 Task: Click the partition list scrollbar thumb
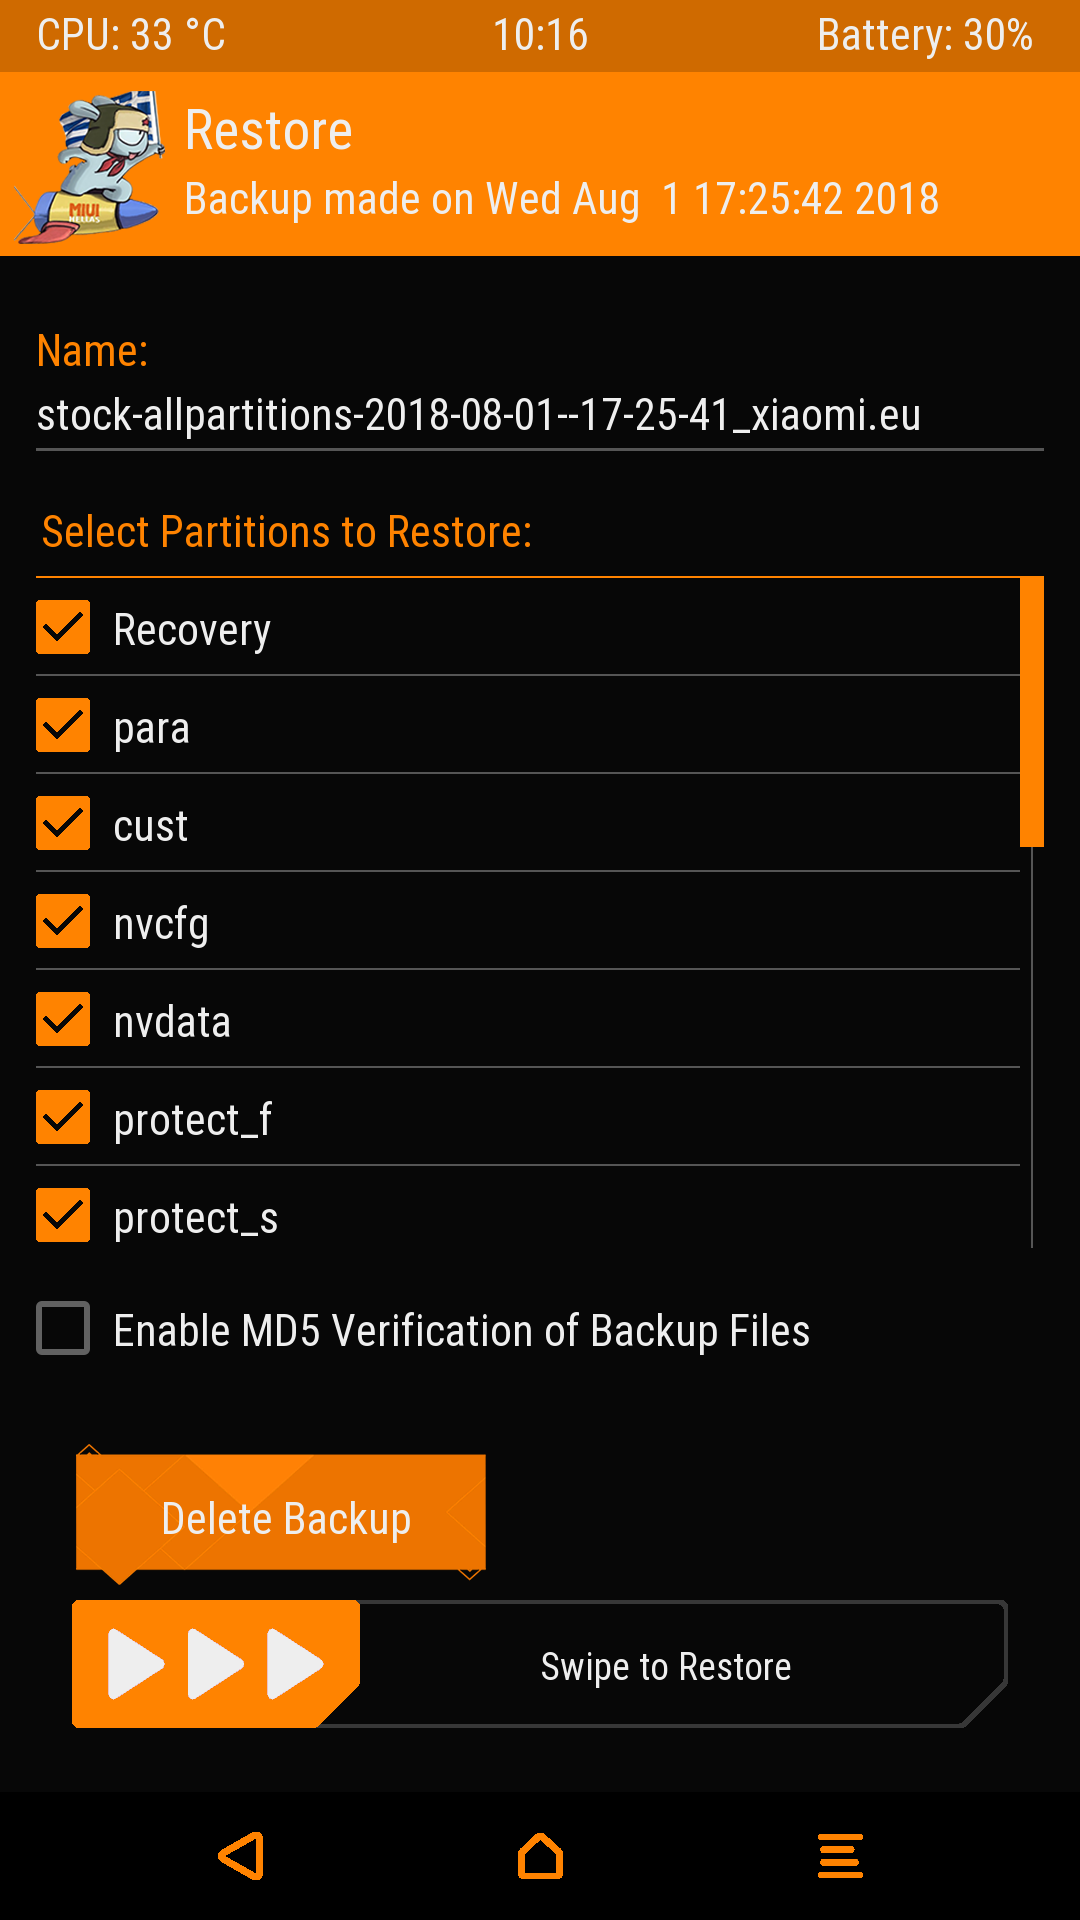point(1031,712)
